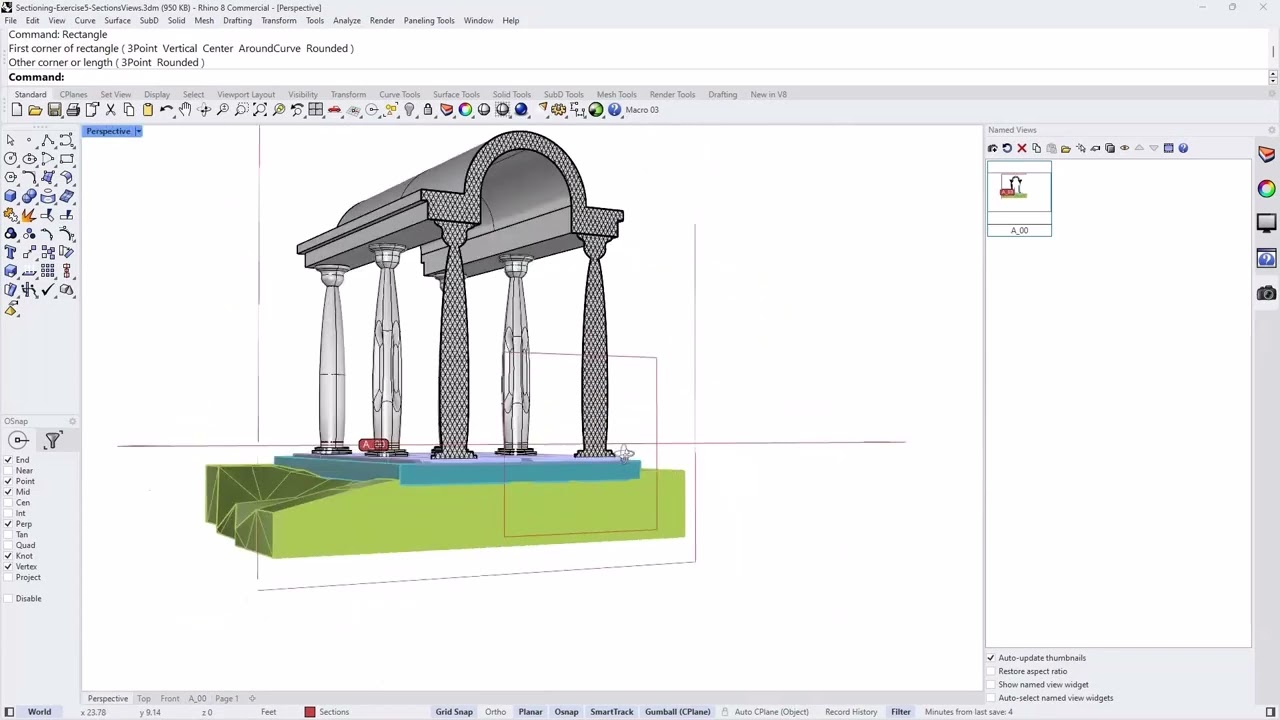This screenshot has height=720, width=1280.
Task: Select the Pan hand tool
Action: (x=185, y=110)
